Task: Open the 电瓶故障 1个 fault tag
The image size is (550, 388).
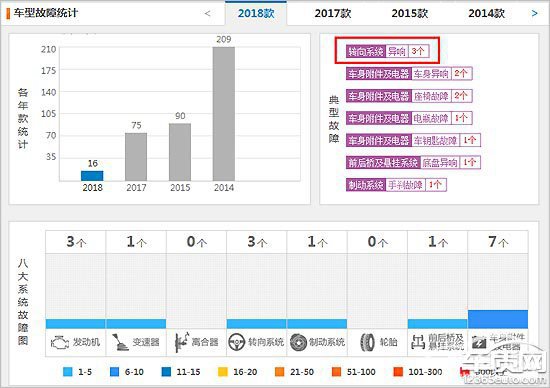Action: click(x=409, y=118)
